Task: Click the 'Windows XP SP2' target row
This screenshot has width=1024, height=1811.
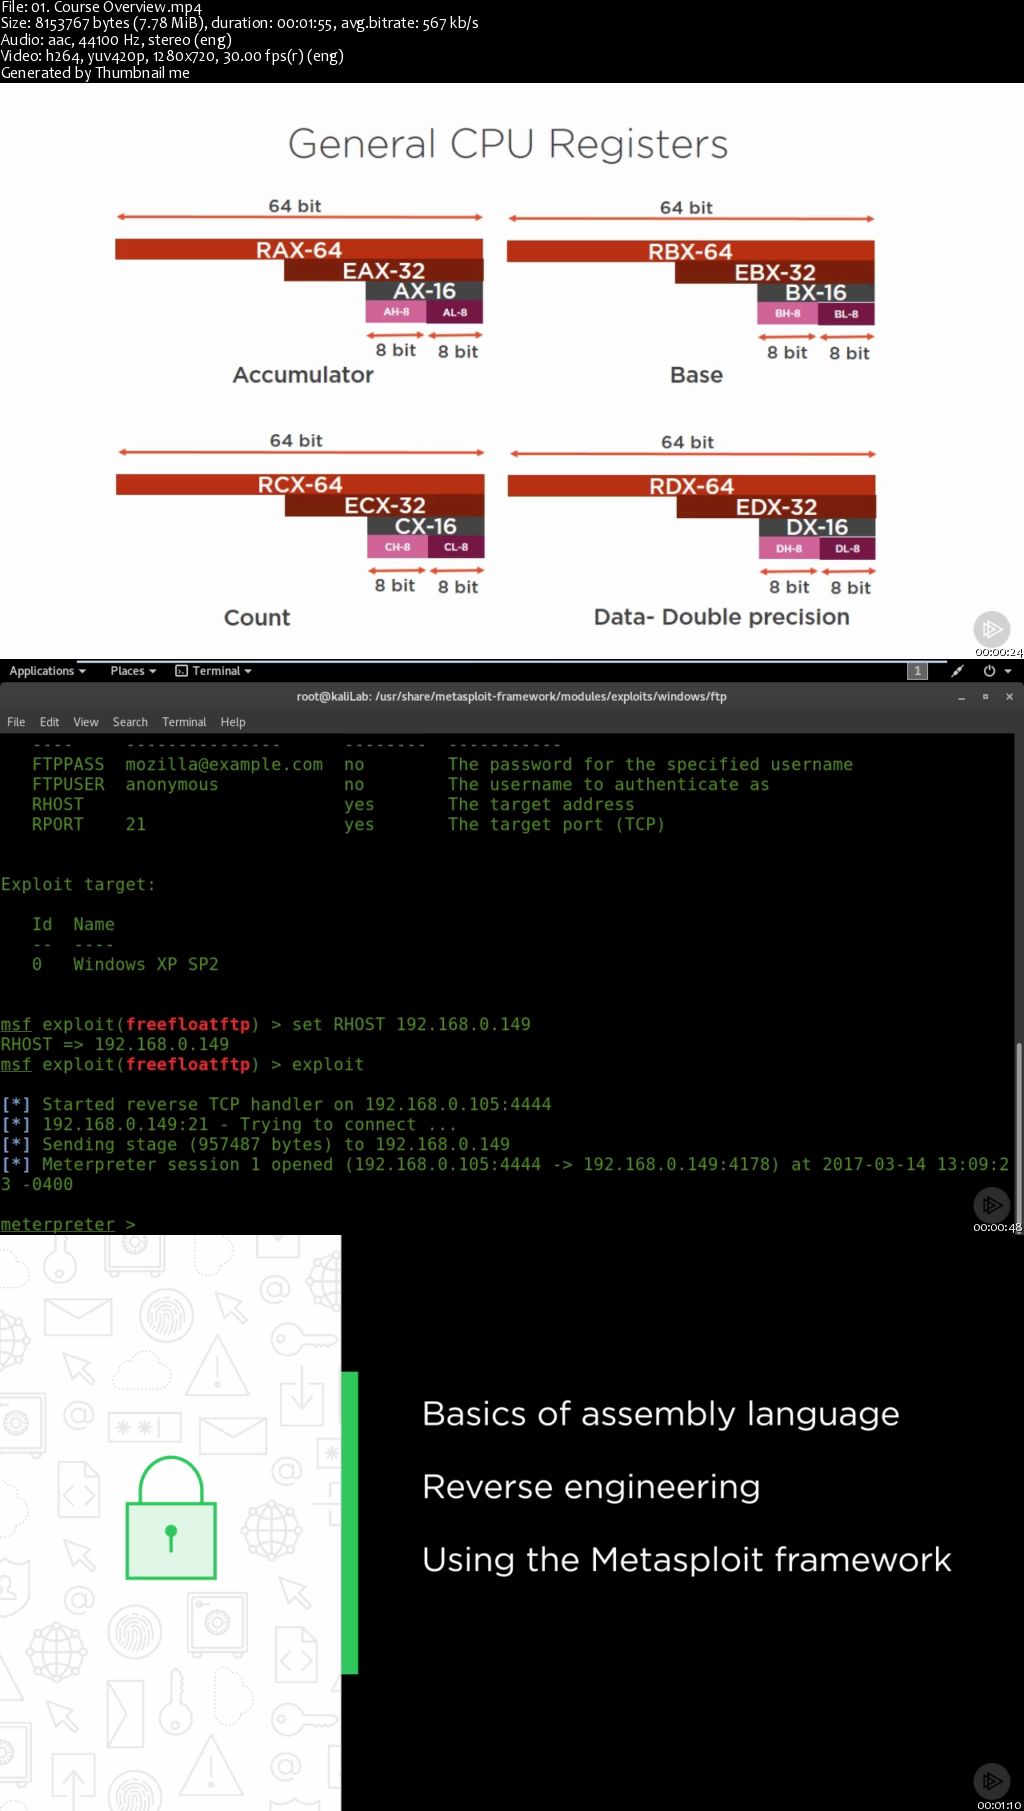Action: 125,964
